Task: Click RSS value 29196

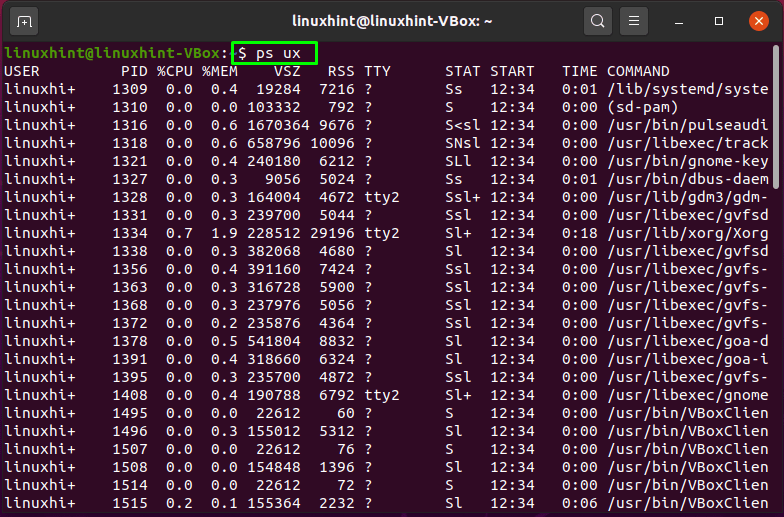Action: point(332,234)
